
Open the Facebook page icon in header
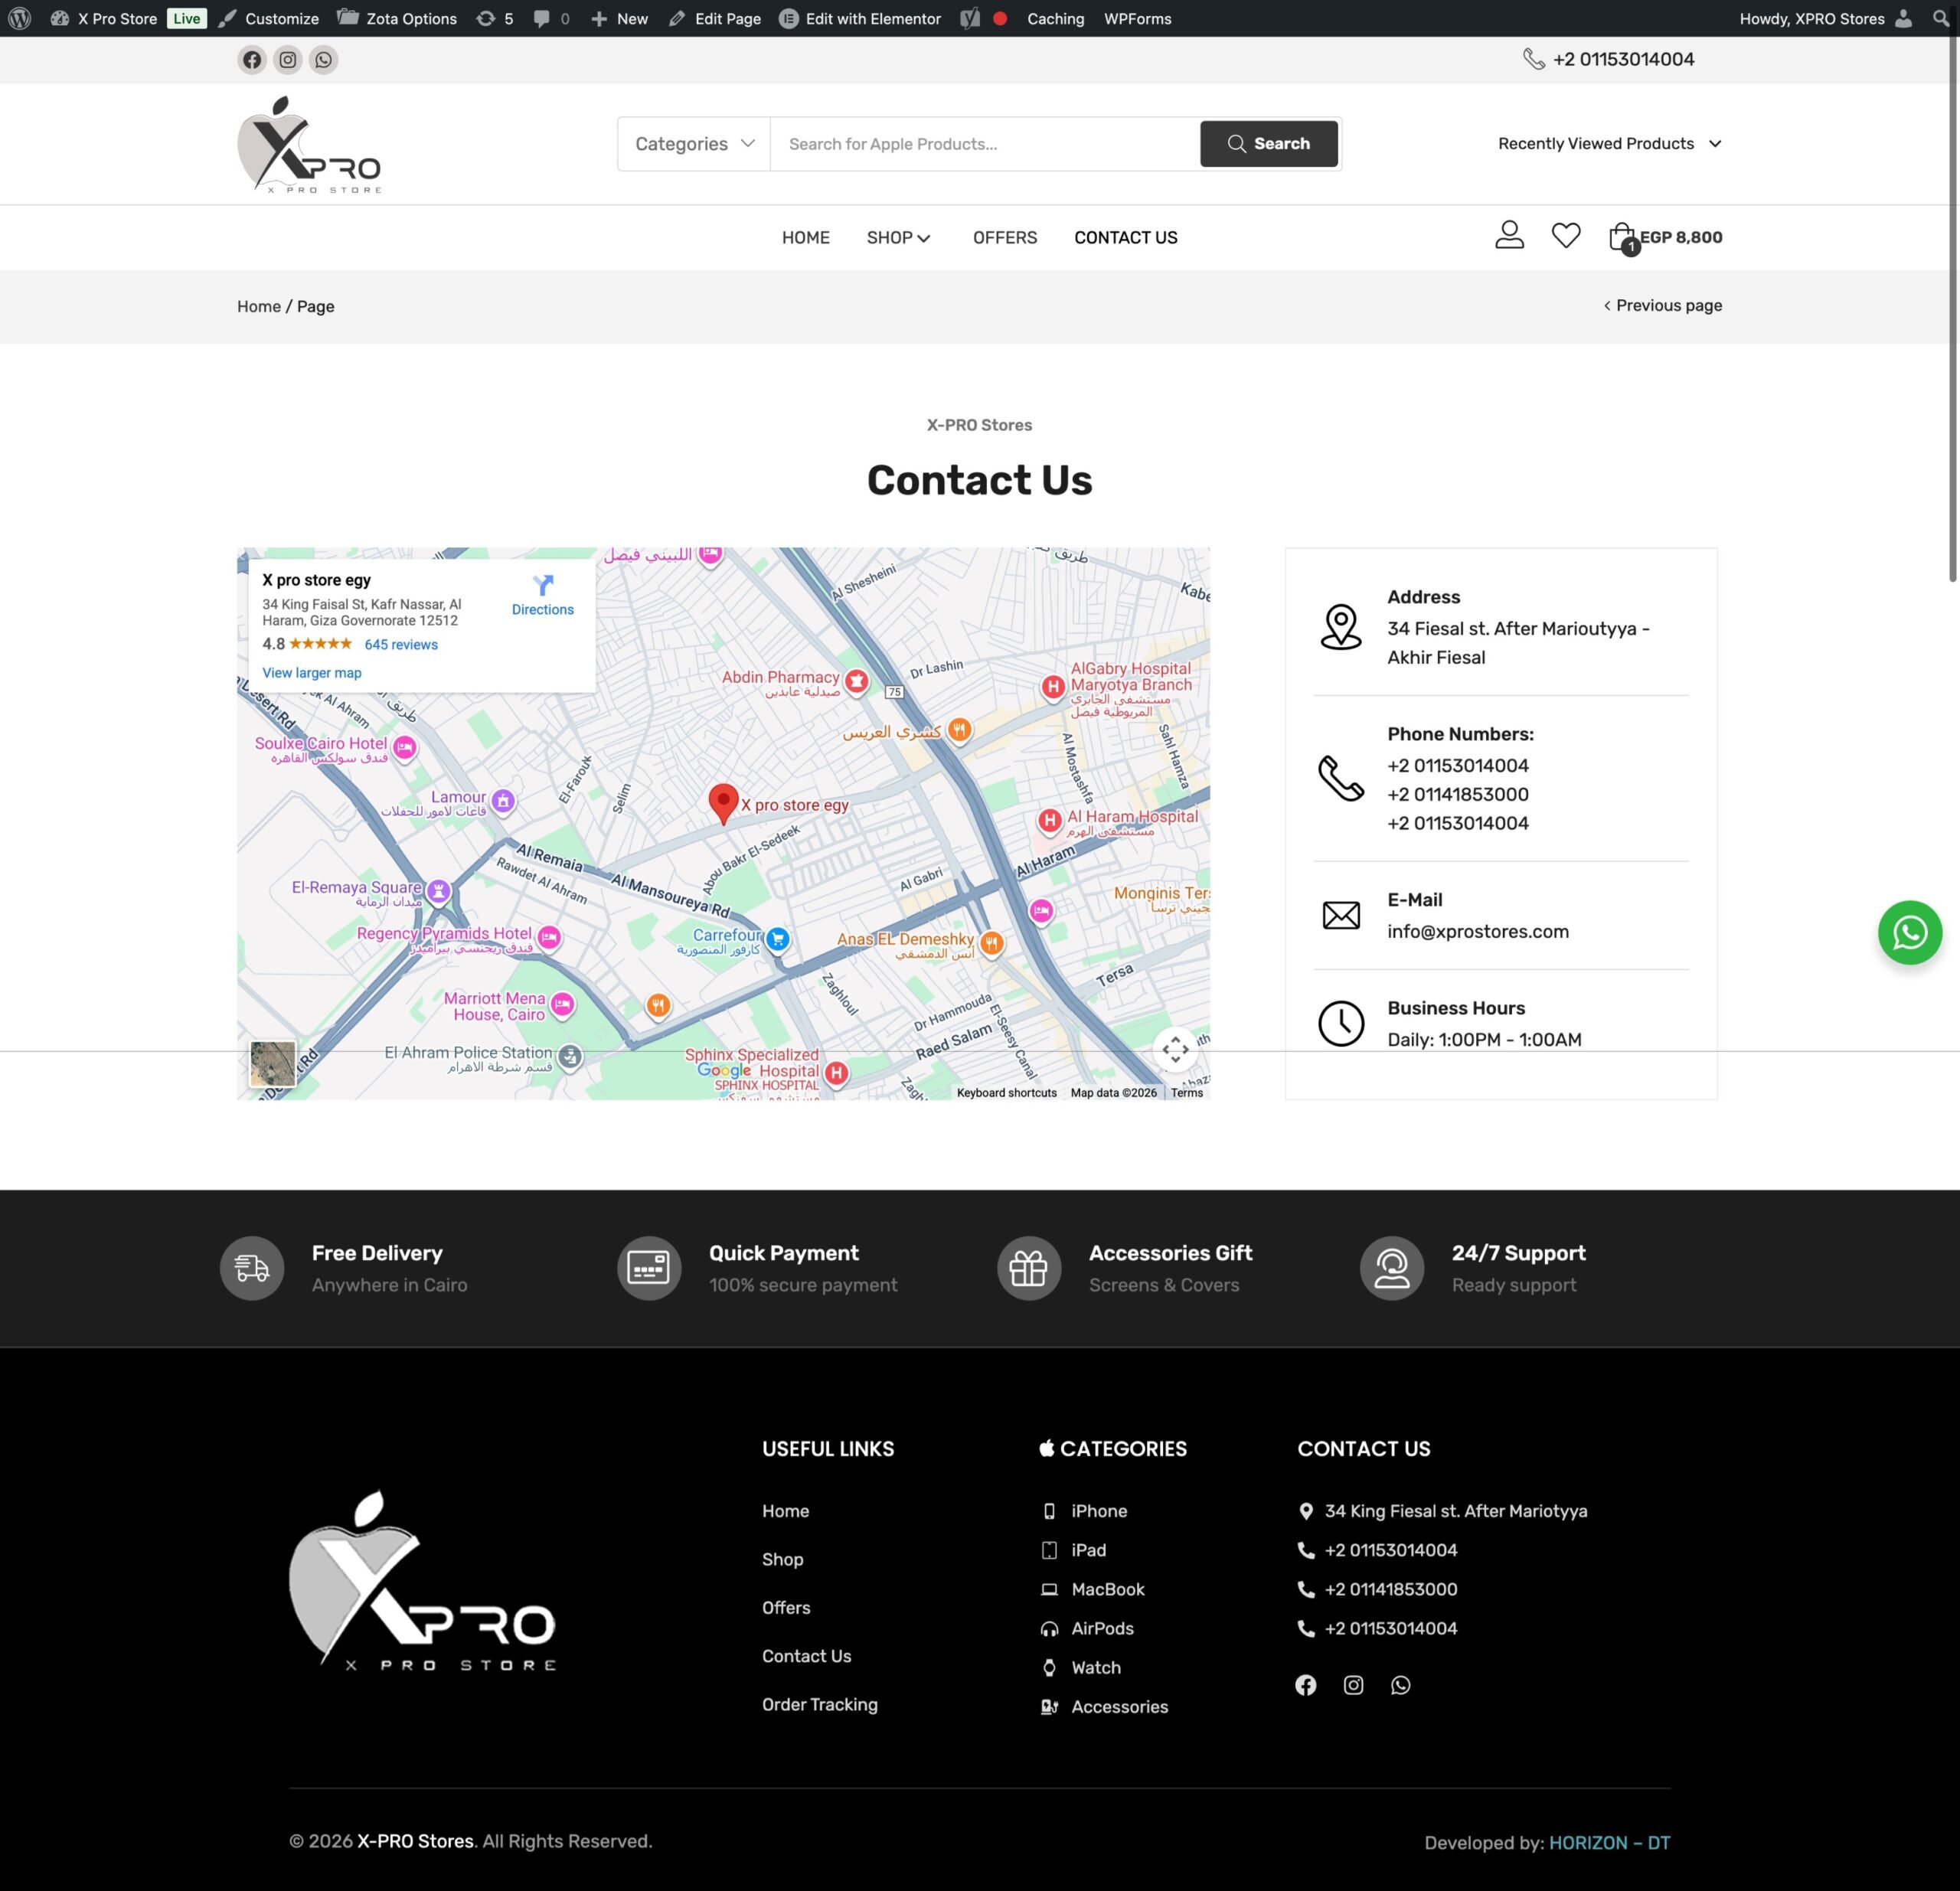tap(251, 60)
